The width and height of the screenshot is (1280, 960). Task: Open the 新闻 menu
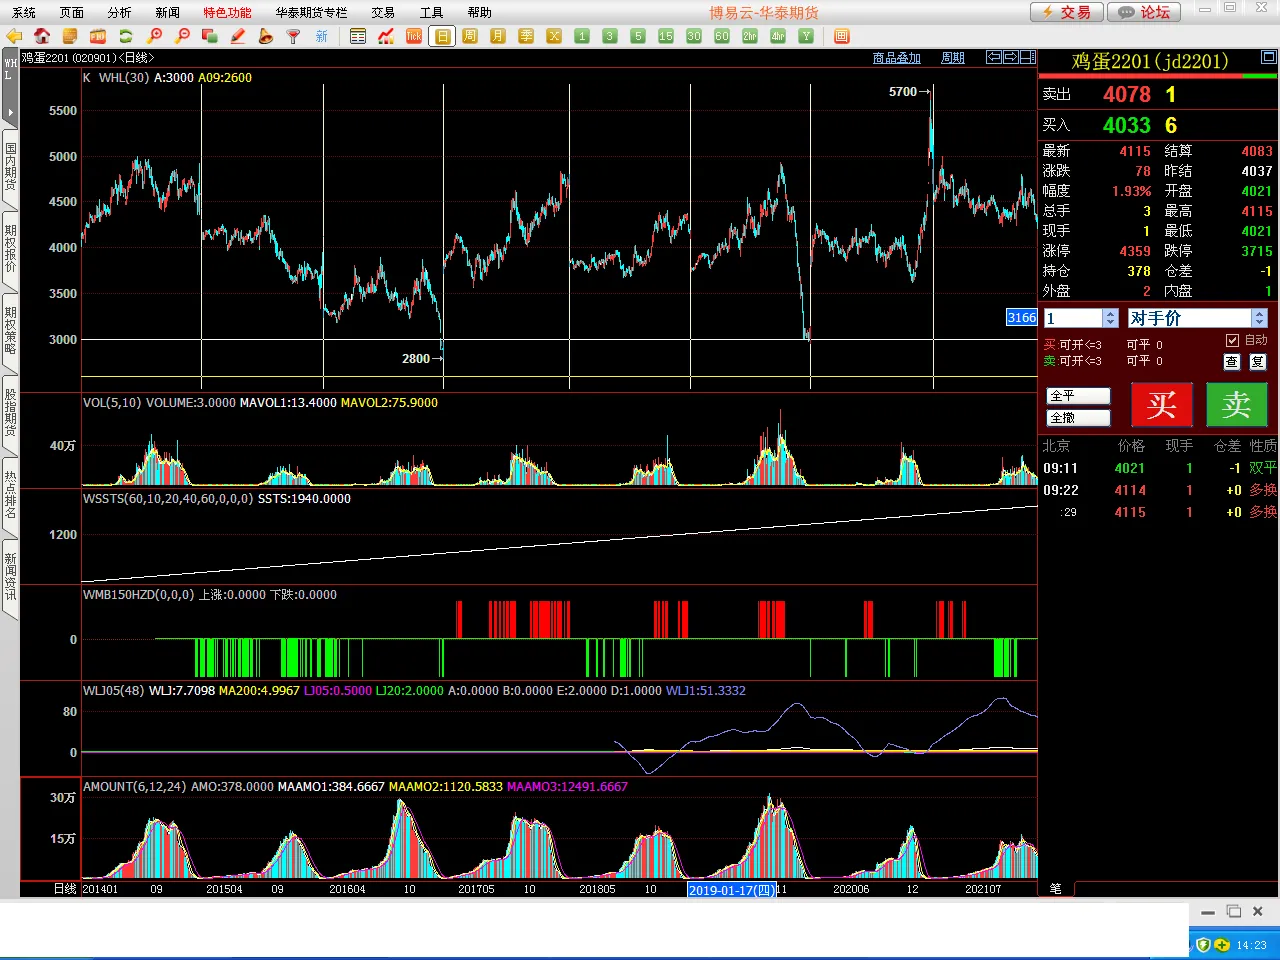(x=168, y=13)
